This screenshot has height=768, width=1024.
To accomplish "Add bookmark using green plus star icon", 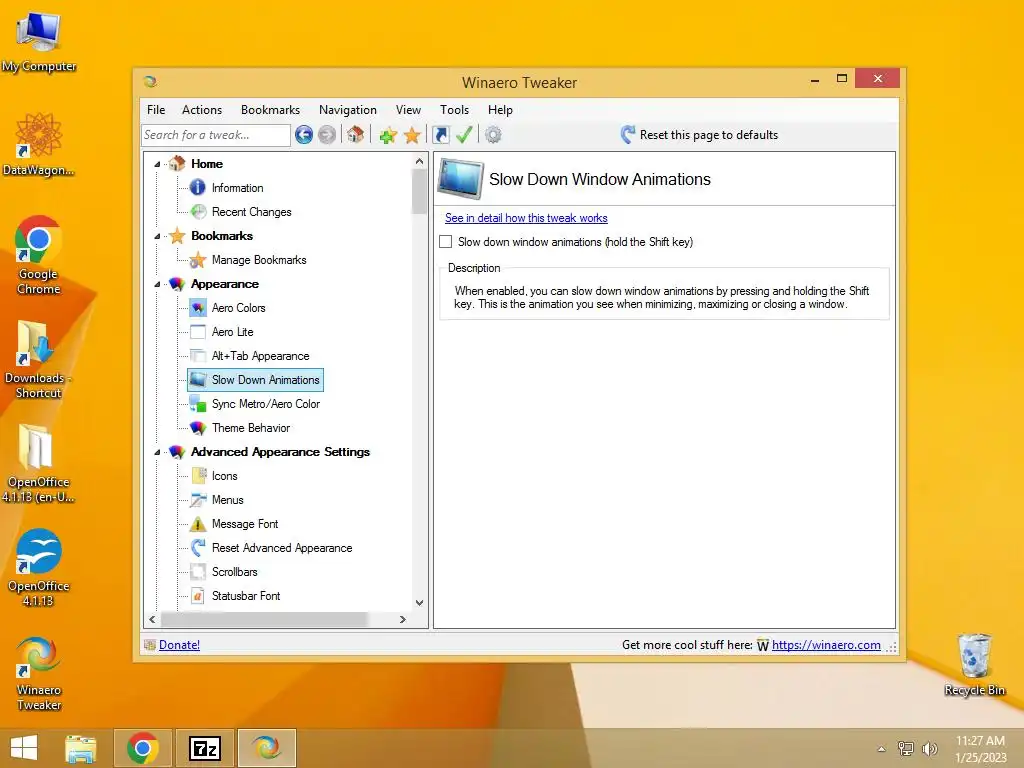I will click(388, 135).
